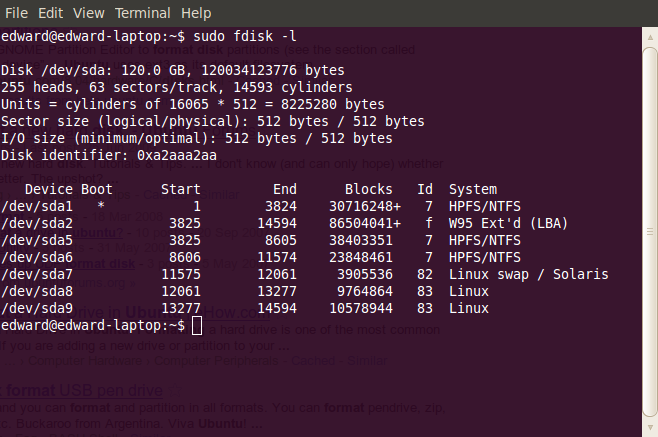Click the 'Start' column header
This screenshot has height=437, width=658.
pyautogui.click(x=181, y=189)
